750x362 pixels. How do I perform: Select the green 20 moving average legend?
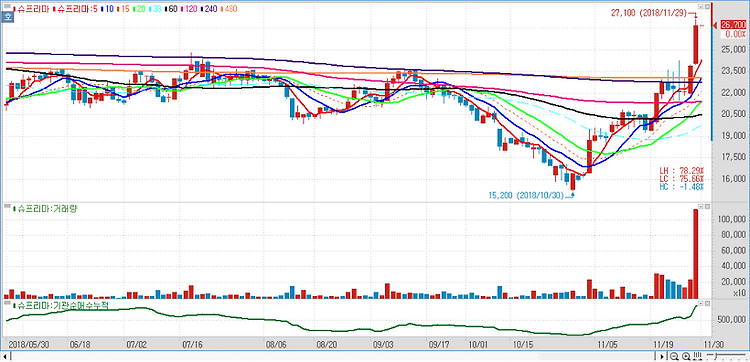138,9
